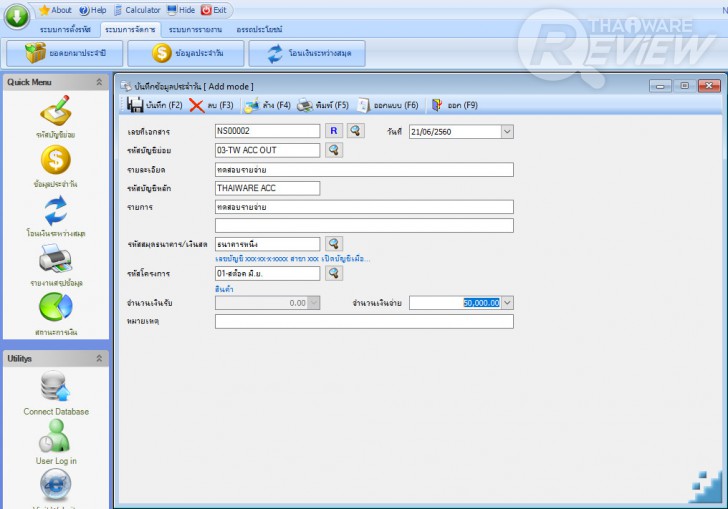Viewport: 728px width, 509px height.
Task: Click the R button beside document number
Action: click(x=334, y=131)
